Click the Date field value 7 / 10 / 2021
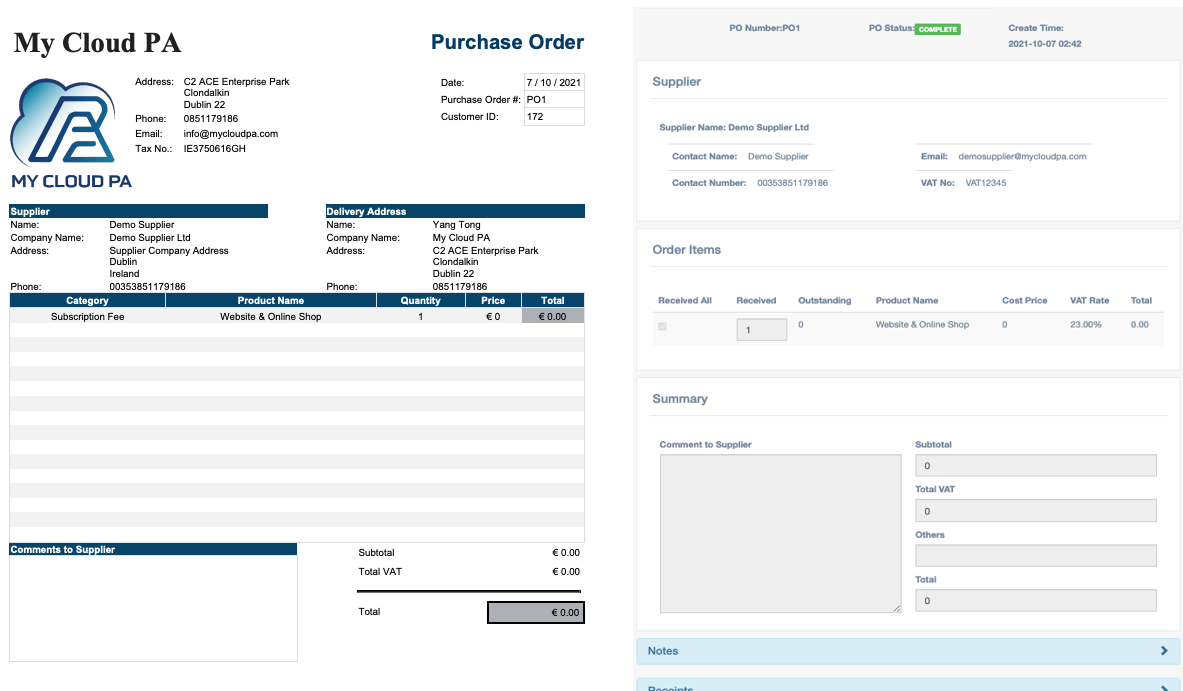Screen dimensions: 1183x691 (x=554, y=82)
